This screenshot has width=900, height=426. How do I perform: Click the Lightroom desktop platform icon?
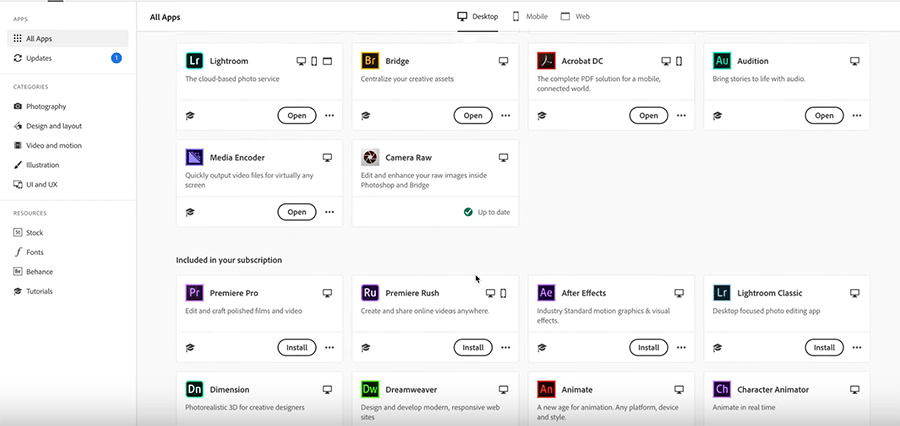click(x=301, y=61)
